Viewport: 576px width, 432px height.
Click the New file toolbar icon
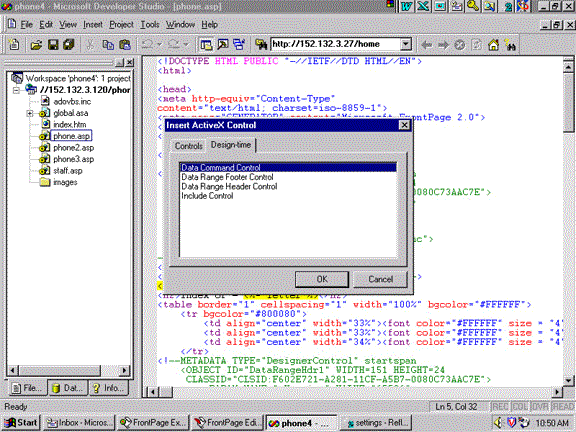pyautogui.click(x=14, y=45)
